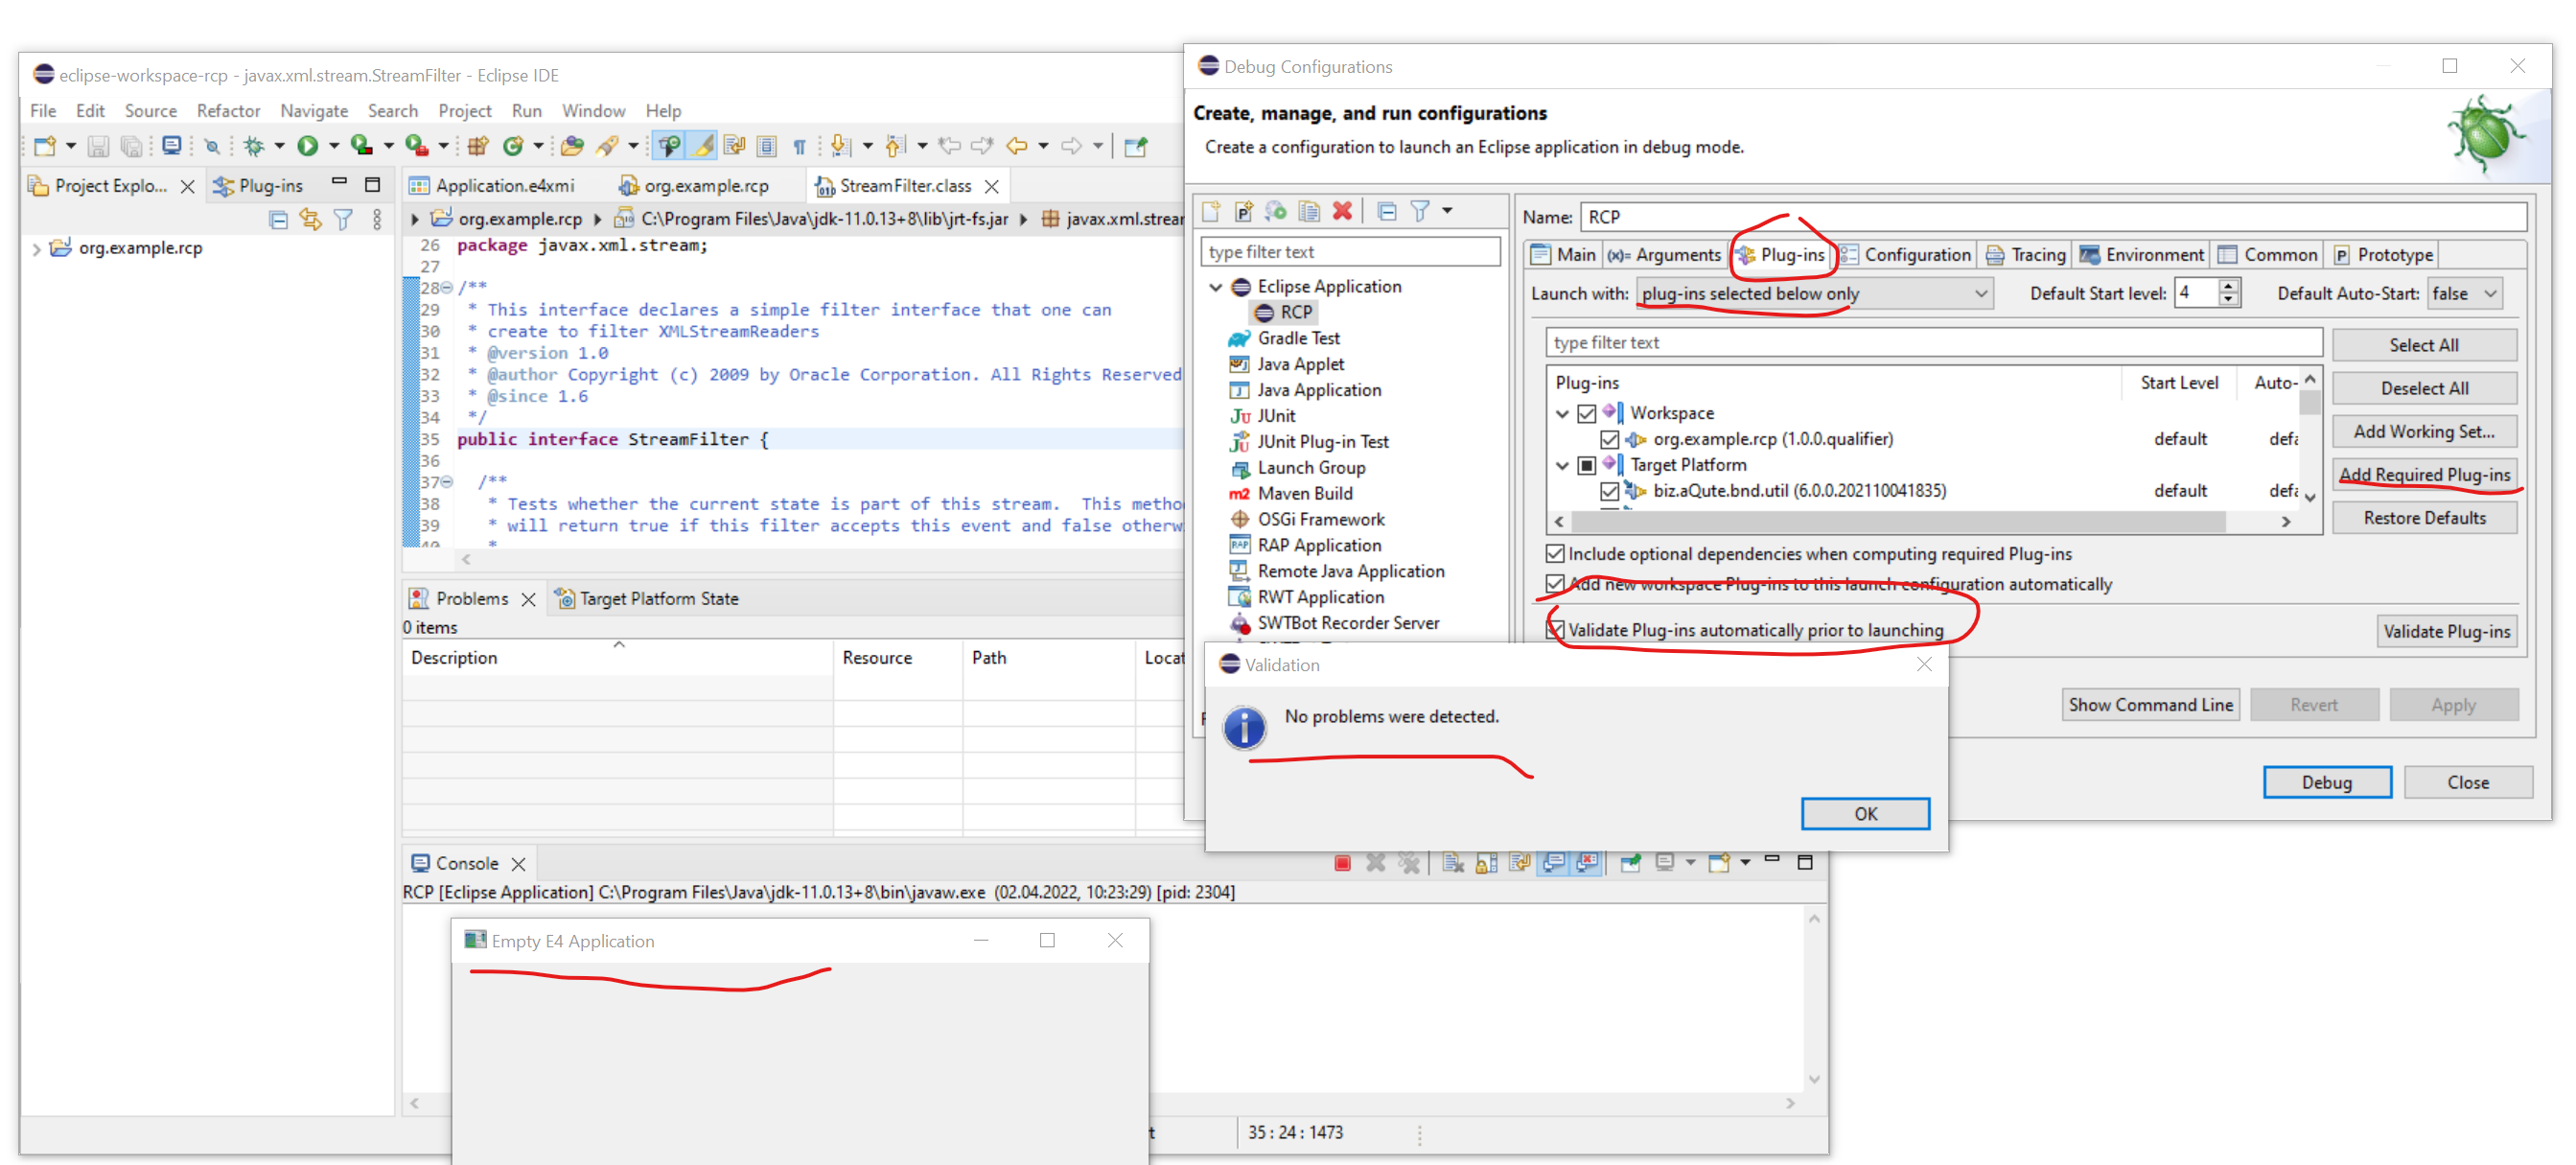The height and width of the screenshot is (1165, 2576).
Task: Toggle biz.aQute.bnd.util plug-in checkbox
Action: pyautogui.click(x=1609, y=491)
